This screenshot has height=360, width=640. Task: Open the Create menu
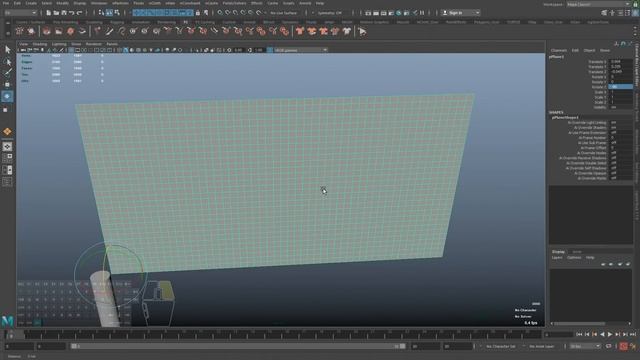click(31, 3)
